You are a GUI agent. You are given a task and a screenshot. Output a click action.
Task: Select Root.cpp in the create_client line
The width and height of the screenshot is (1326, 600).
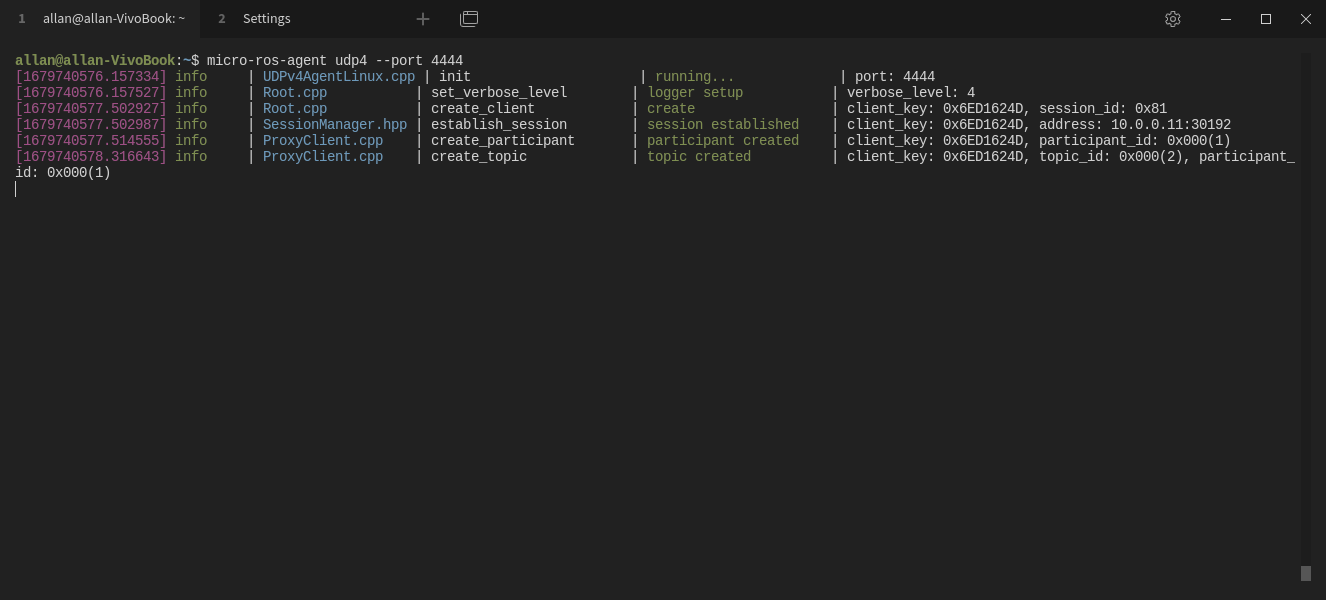click(x=294, y=108)
